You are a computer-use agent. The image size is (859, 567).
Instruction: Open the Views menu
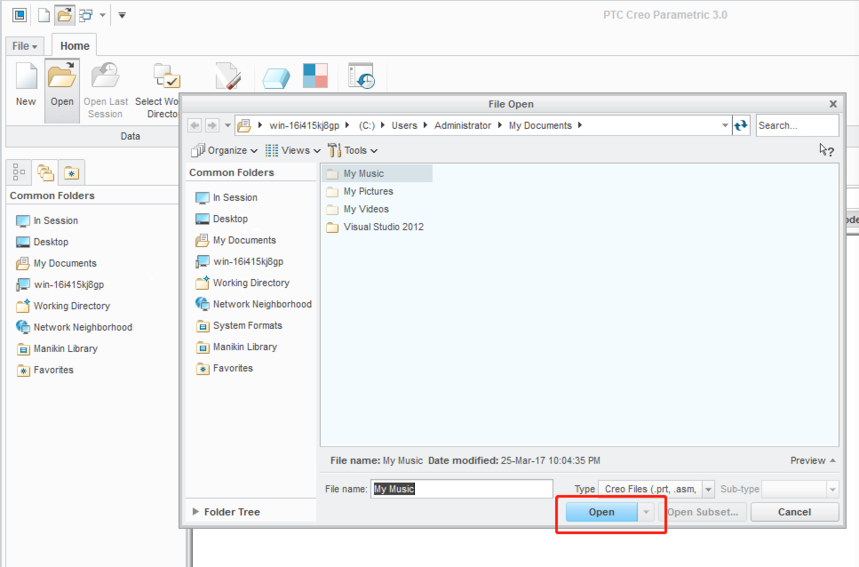coord(293,151)
